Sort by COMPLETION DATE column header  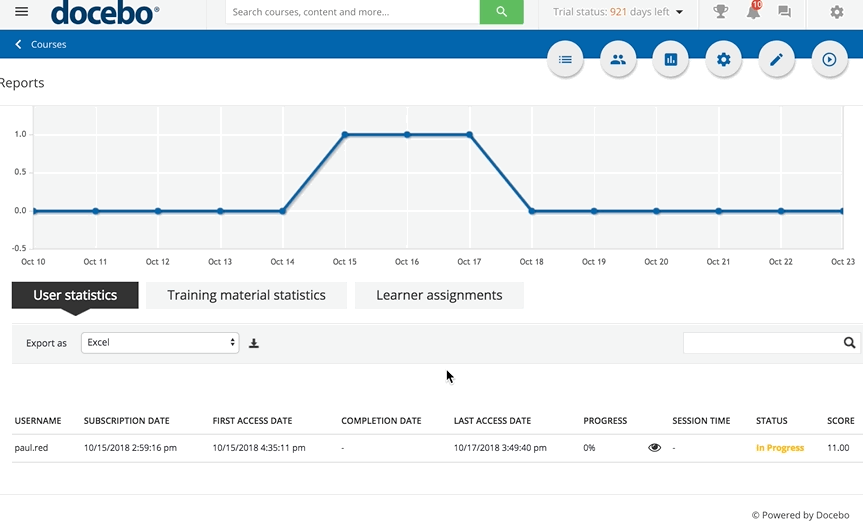(x=381, y=421)
